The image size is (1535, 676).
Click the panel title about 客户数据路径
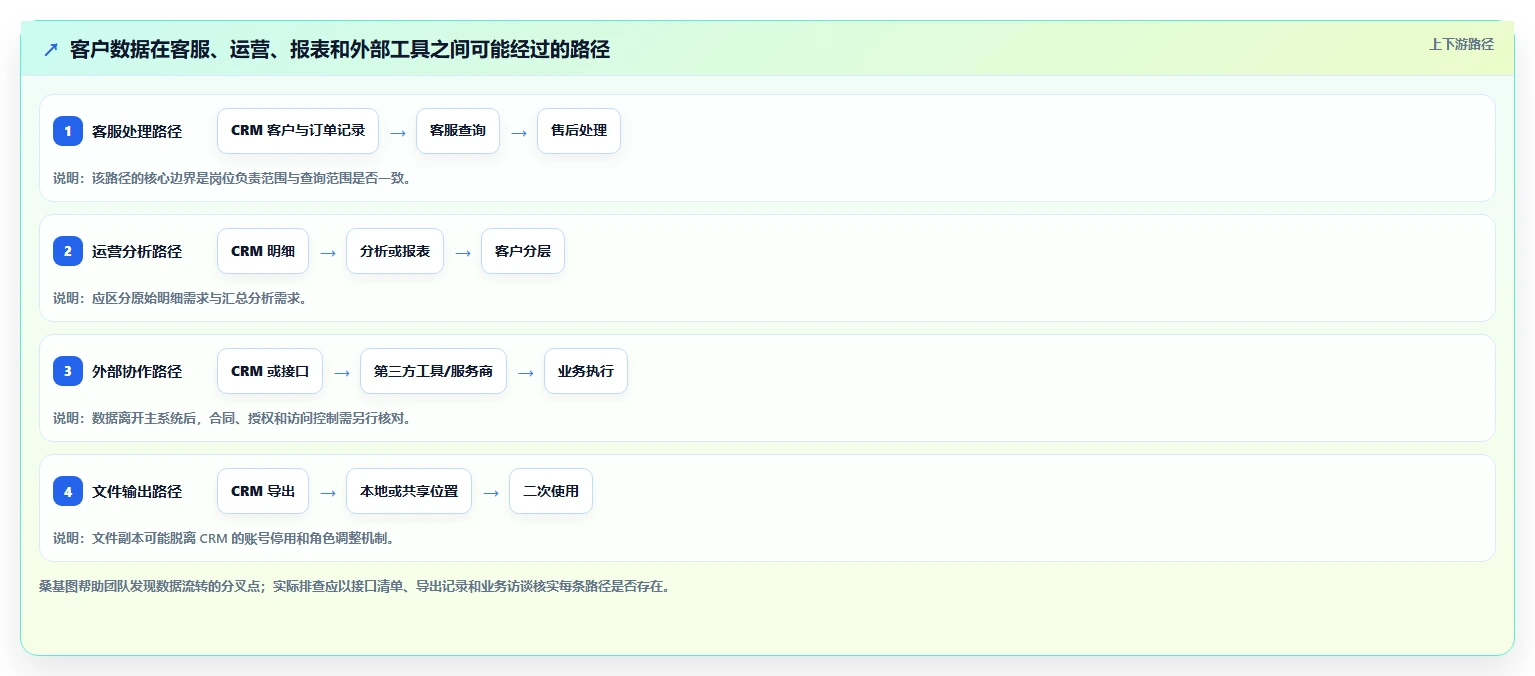point(340,49)
